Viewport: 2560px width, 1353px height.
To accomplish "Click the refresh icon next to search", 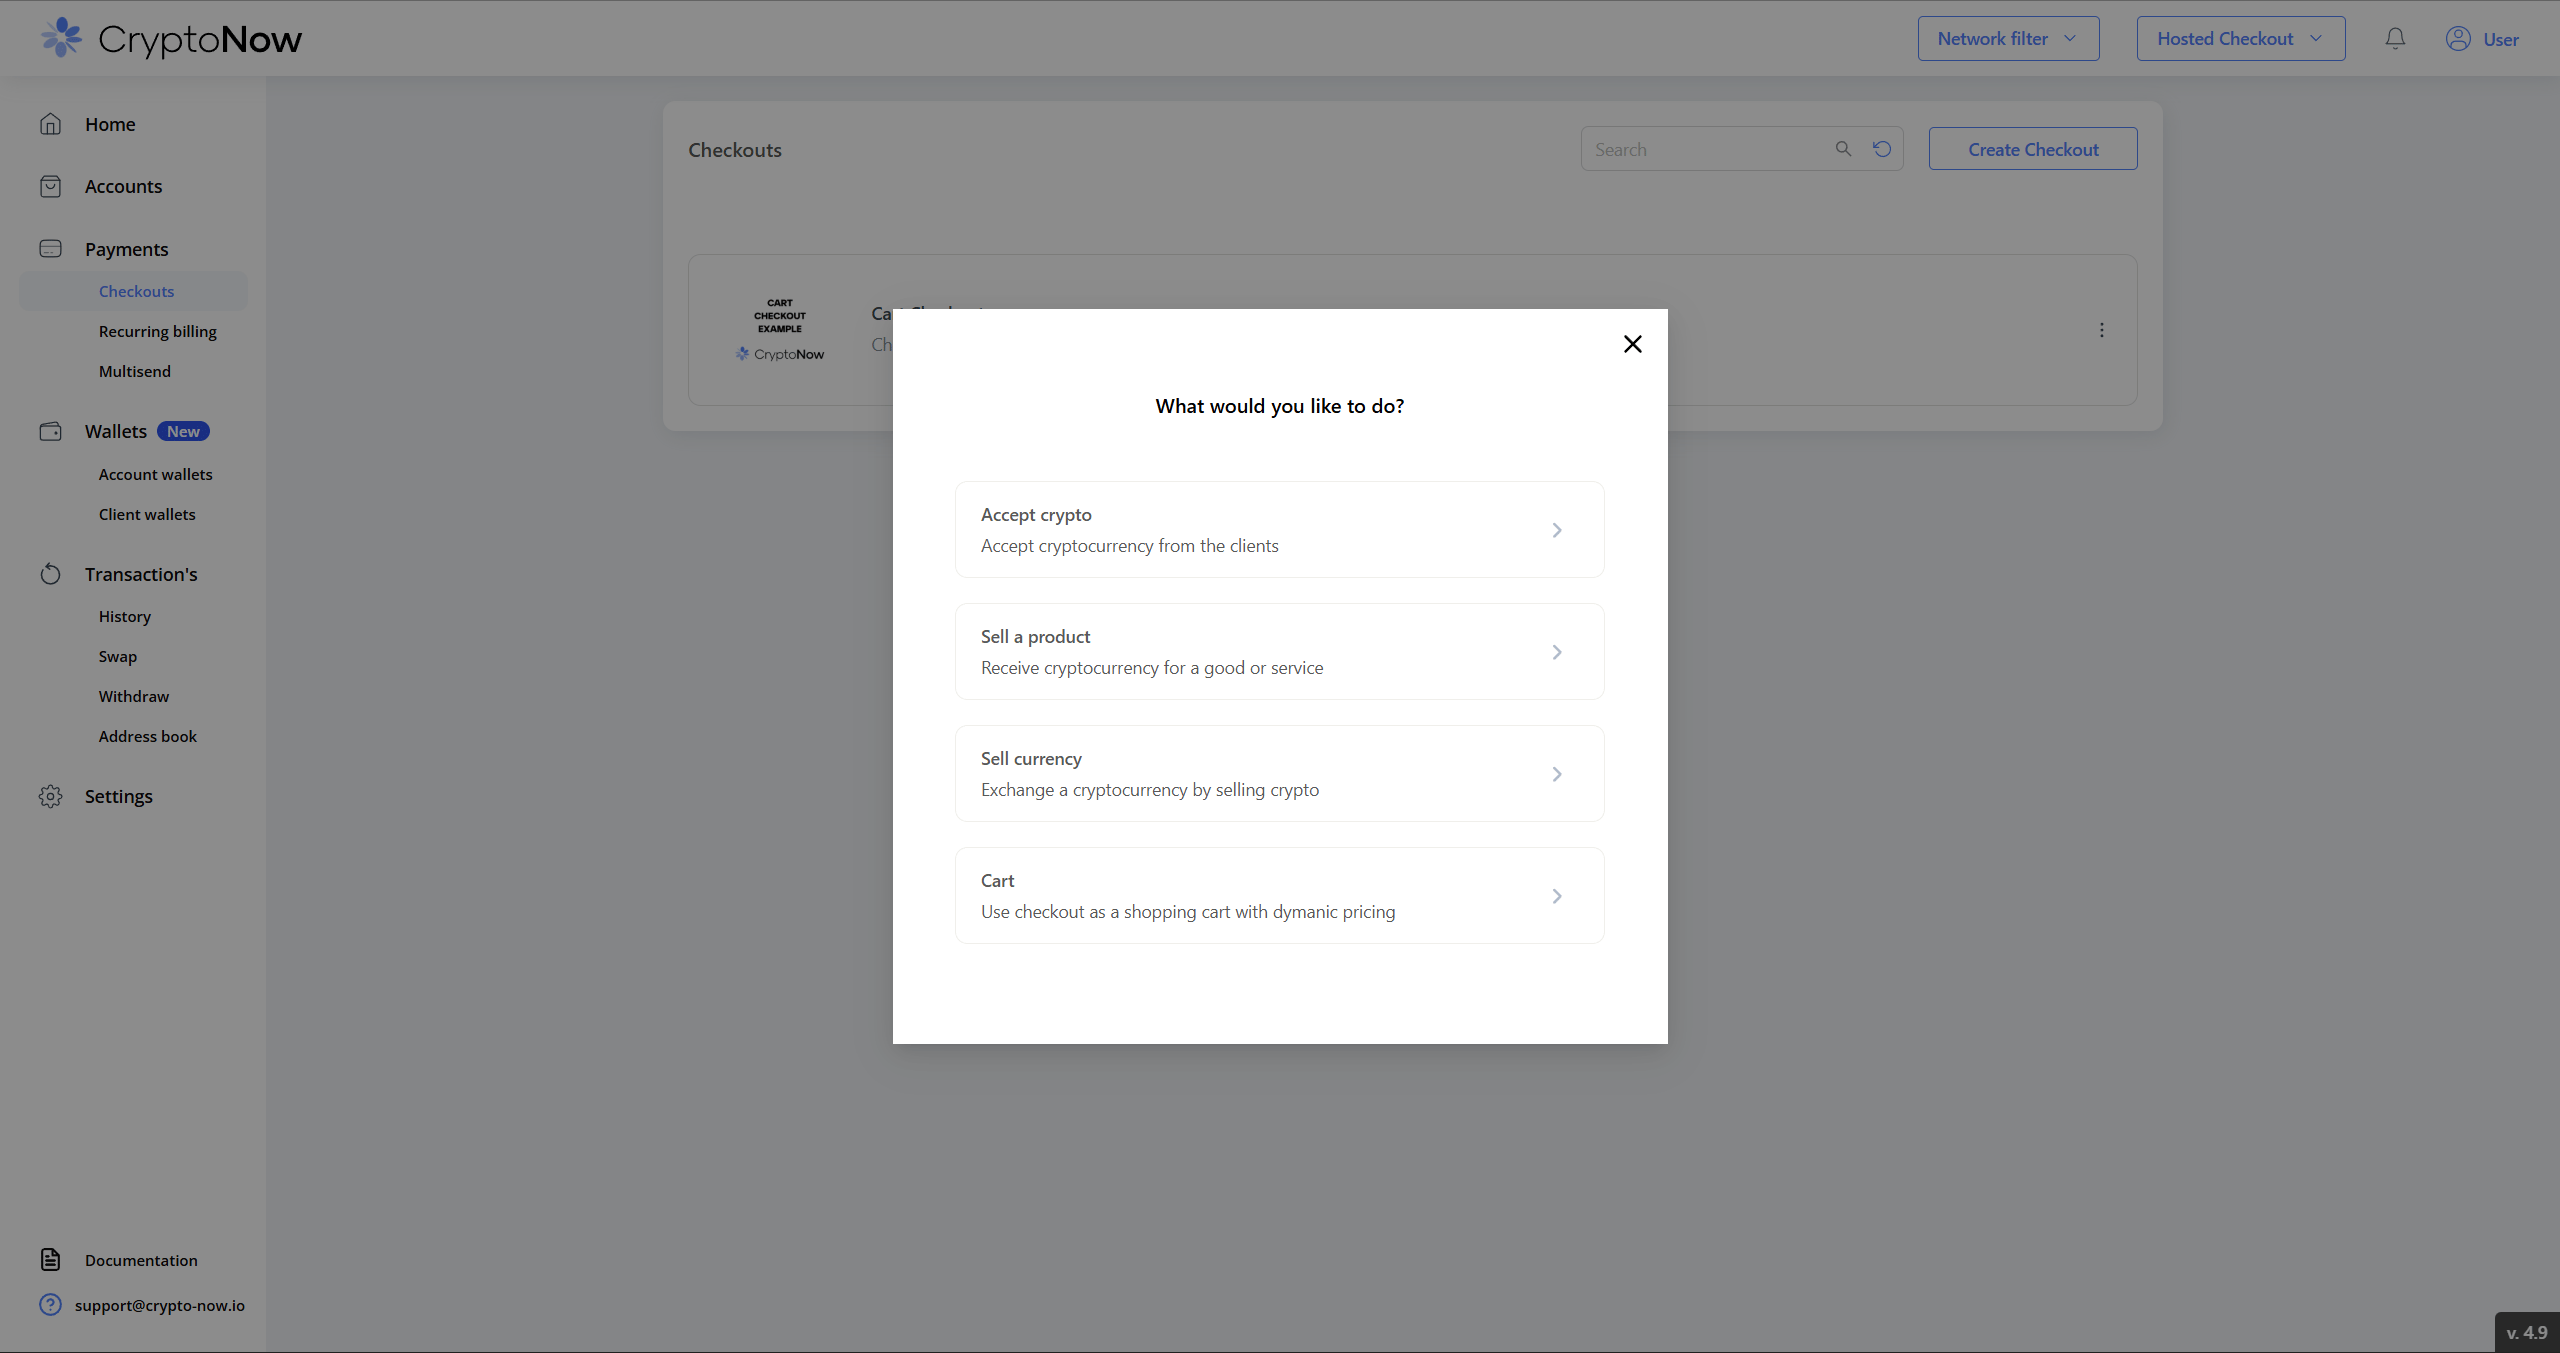I will (x=1882, y=149).
